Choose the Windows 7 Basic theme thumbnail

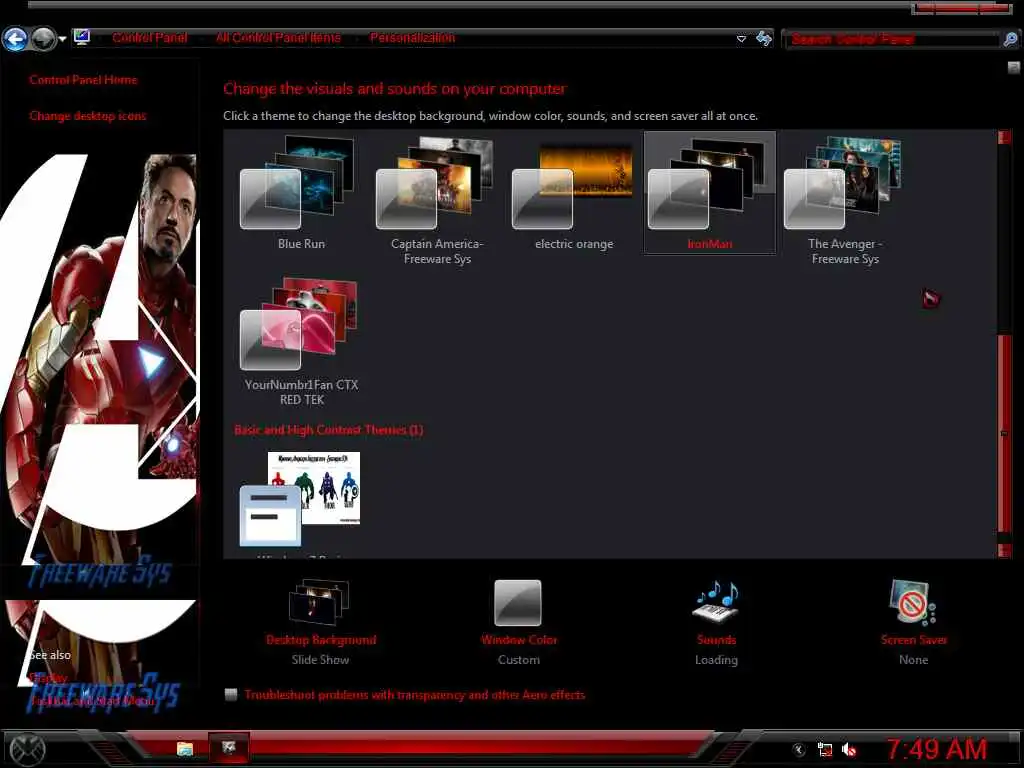(x=300, y=500)
